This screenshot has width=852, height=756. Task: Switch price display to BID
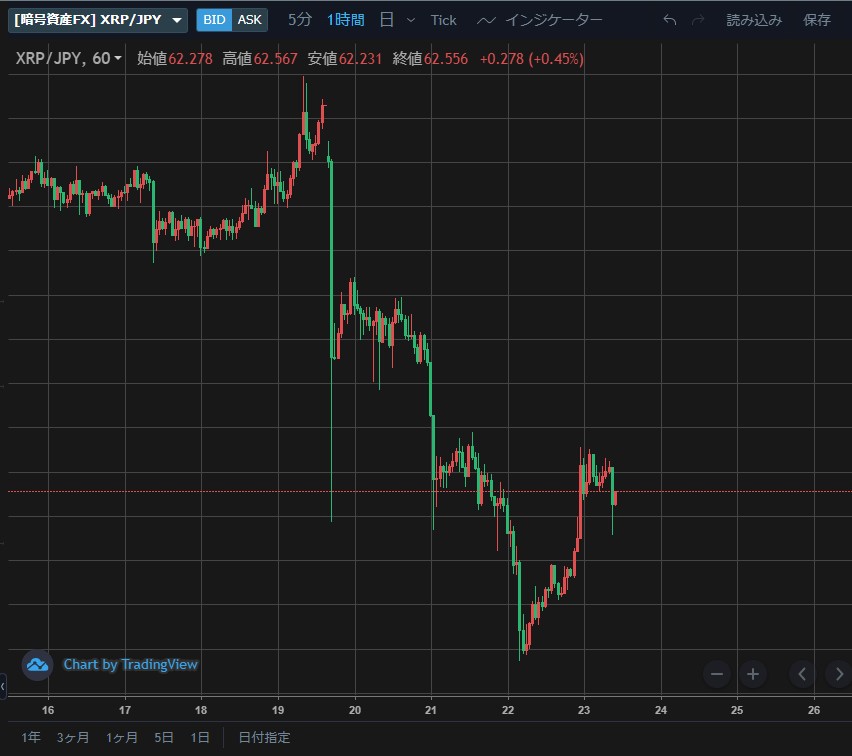214,20
